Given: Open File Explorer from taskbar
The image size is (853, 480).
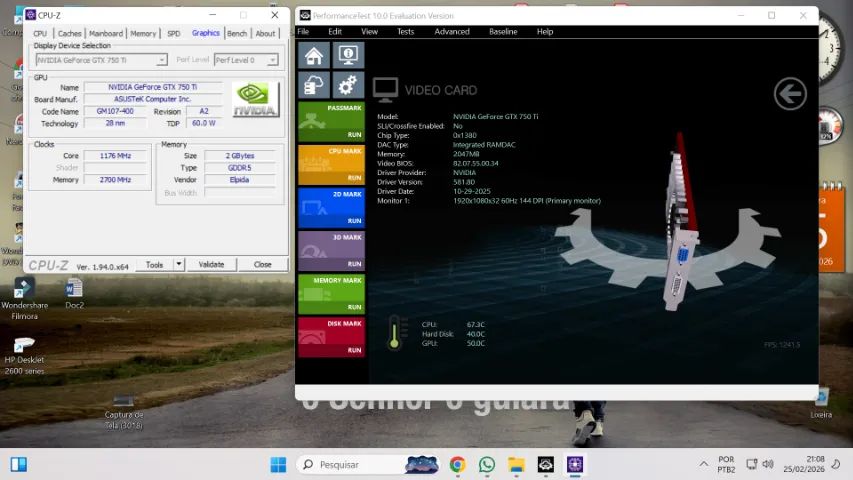Looking at the screenshot, I should point(516,465).
